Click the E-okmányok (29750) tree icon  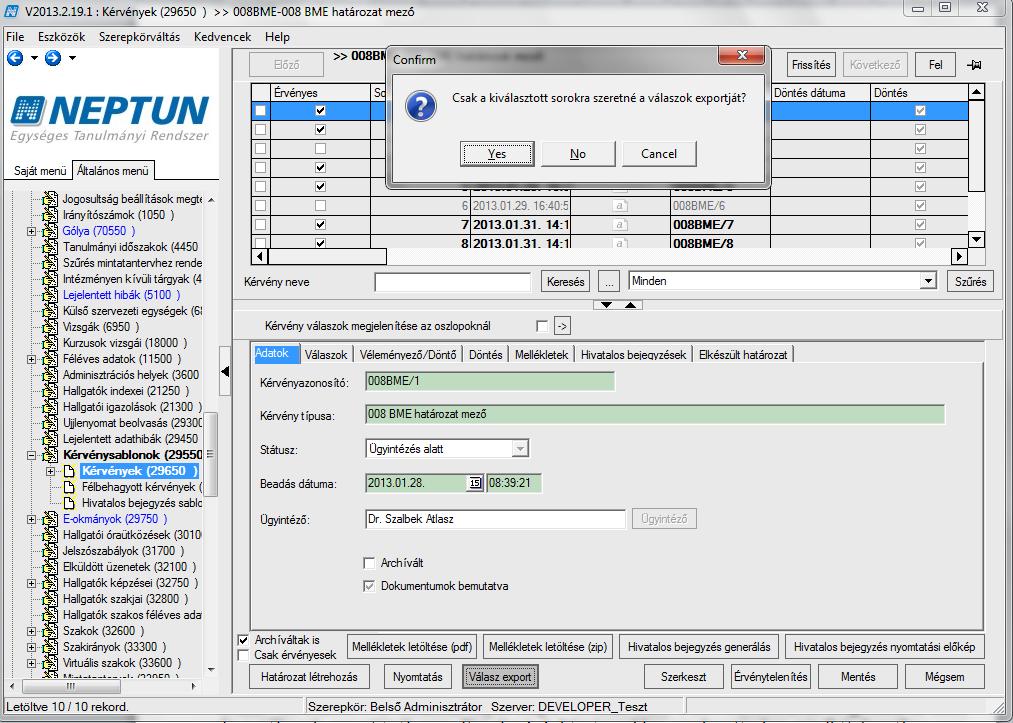pos(50,519)
